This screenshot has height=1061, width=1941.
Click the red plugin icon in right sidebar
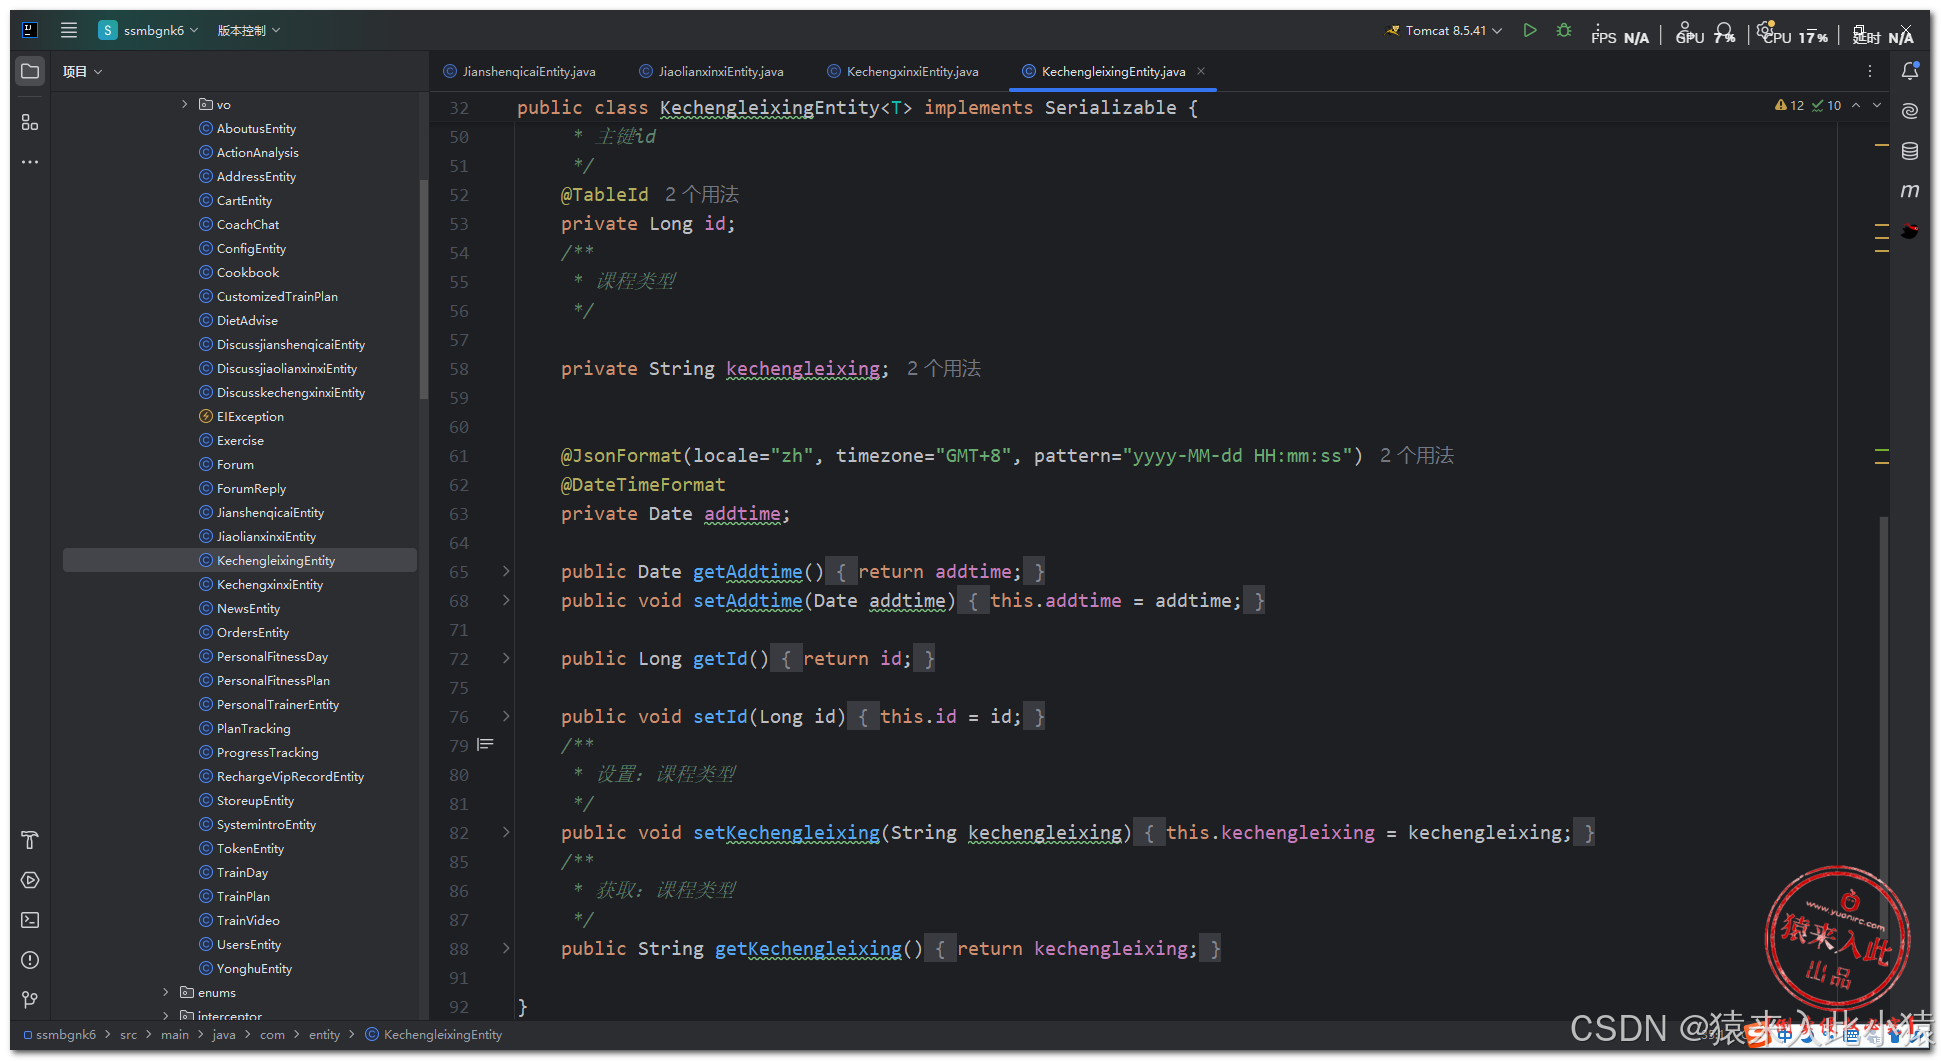click(x=1910, y=231)
